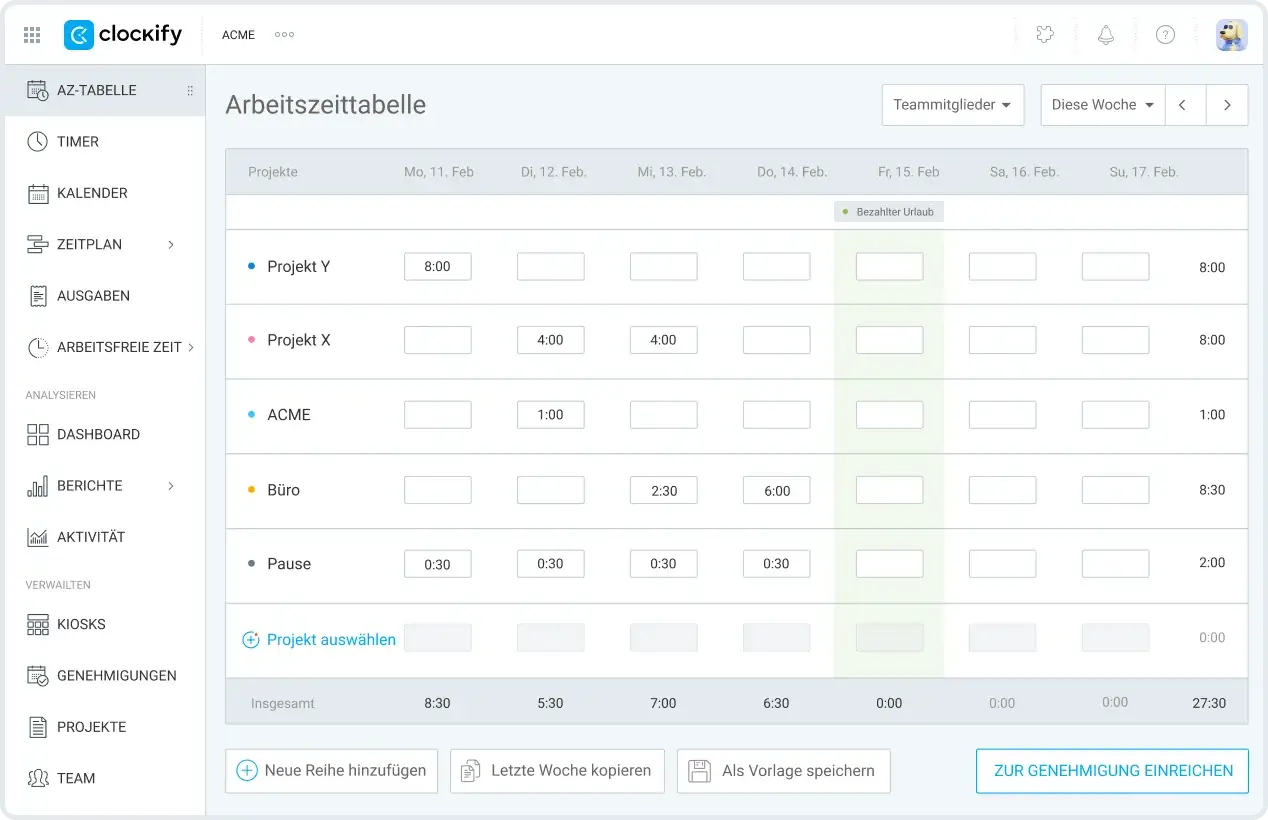Click the weekly total 27:30
Viewport: 1268px width, 820px height.
click(x=1209, y=703)
